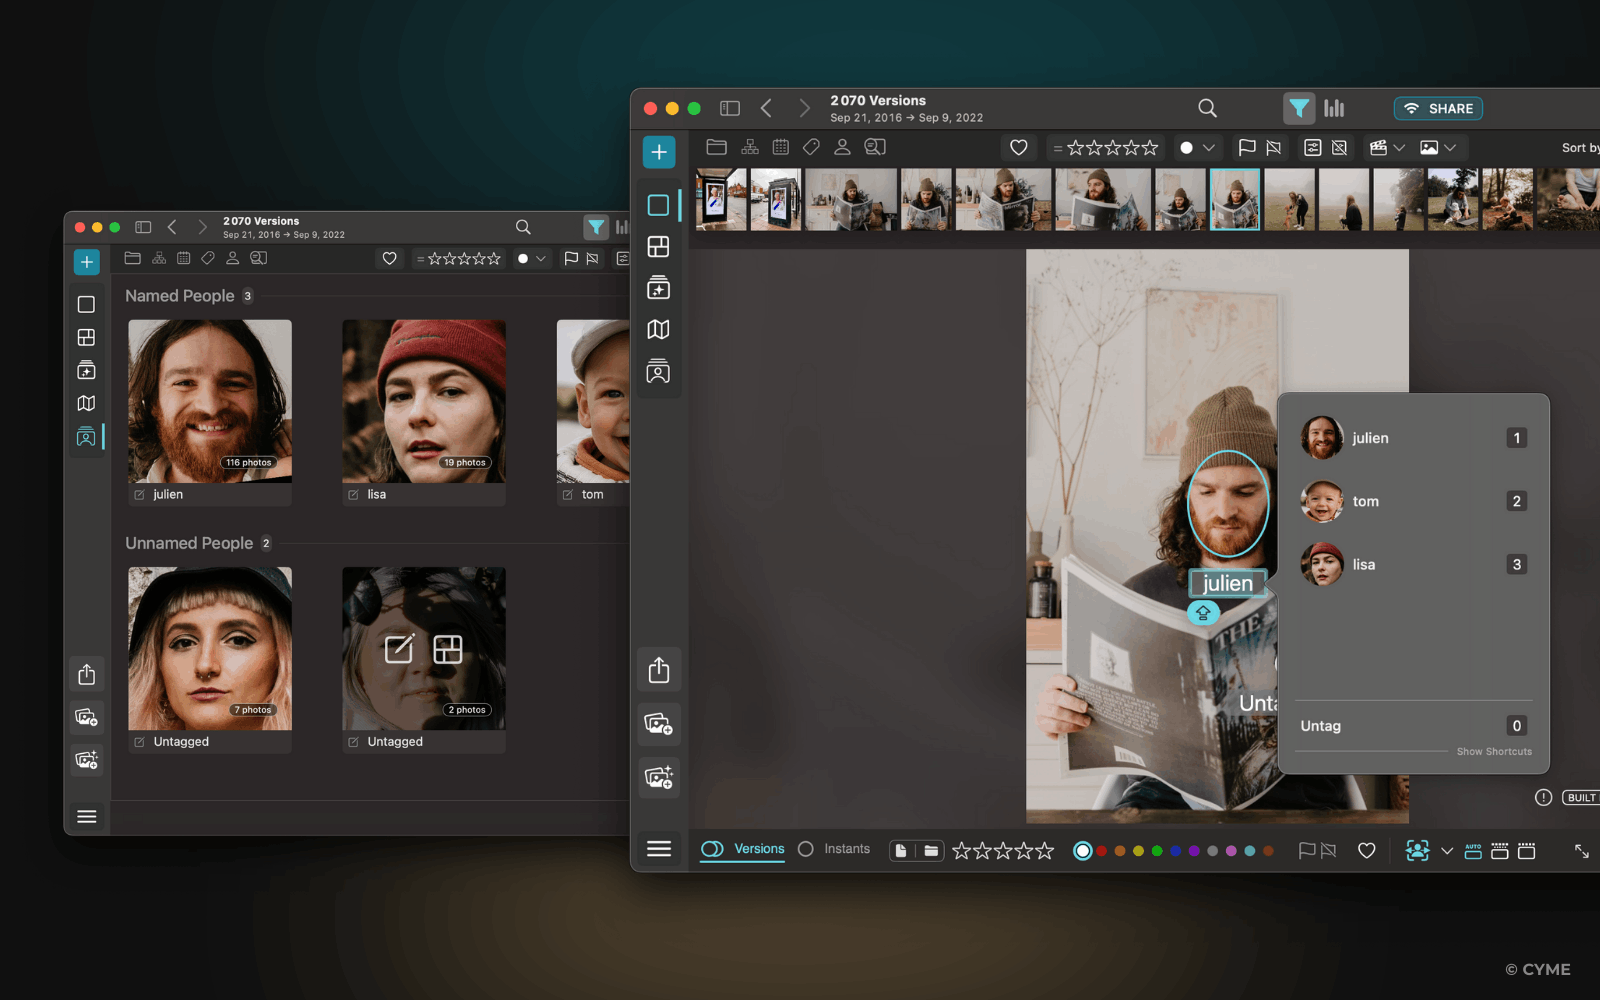Image resolution: width=1600 pixels, height=1000 pixels.
Task: Open the folder browser in the front window toolbar
Action: coord(716,147)
